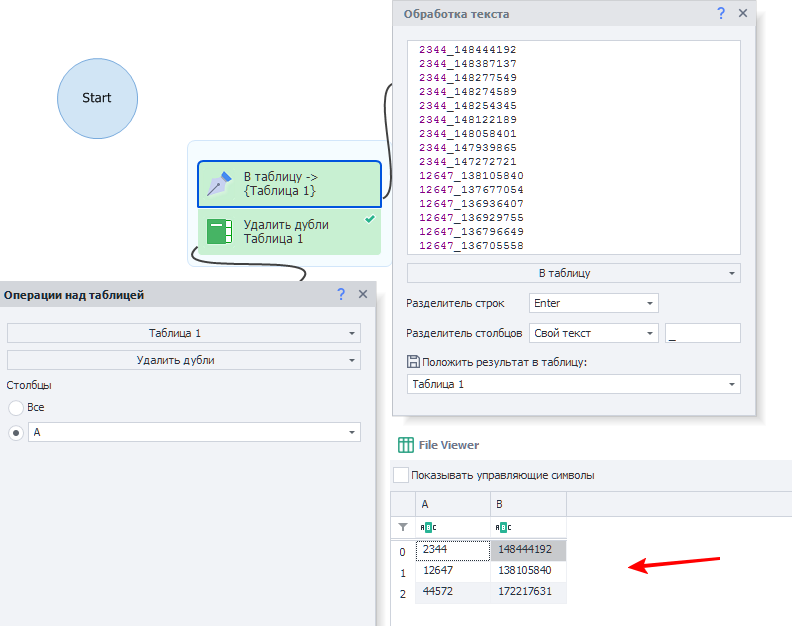
Task: Open the 'В таблицу' action type dropdown
Action: (x=573, y=272)
